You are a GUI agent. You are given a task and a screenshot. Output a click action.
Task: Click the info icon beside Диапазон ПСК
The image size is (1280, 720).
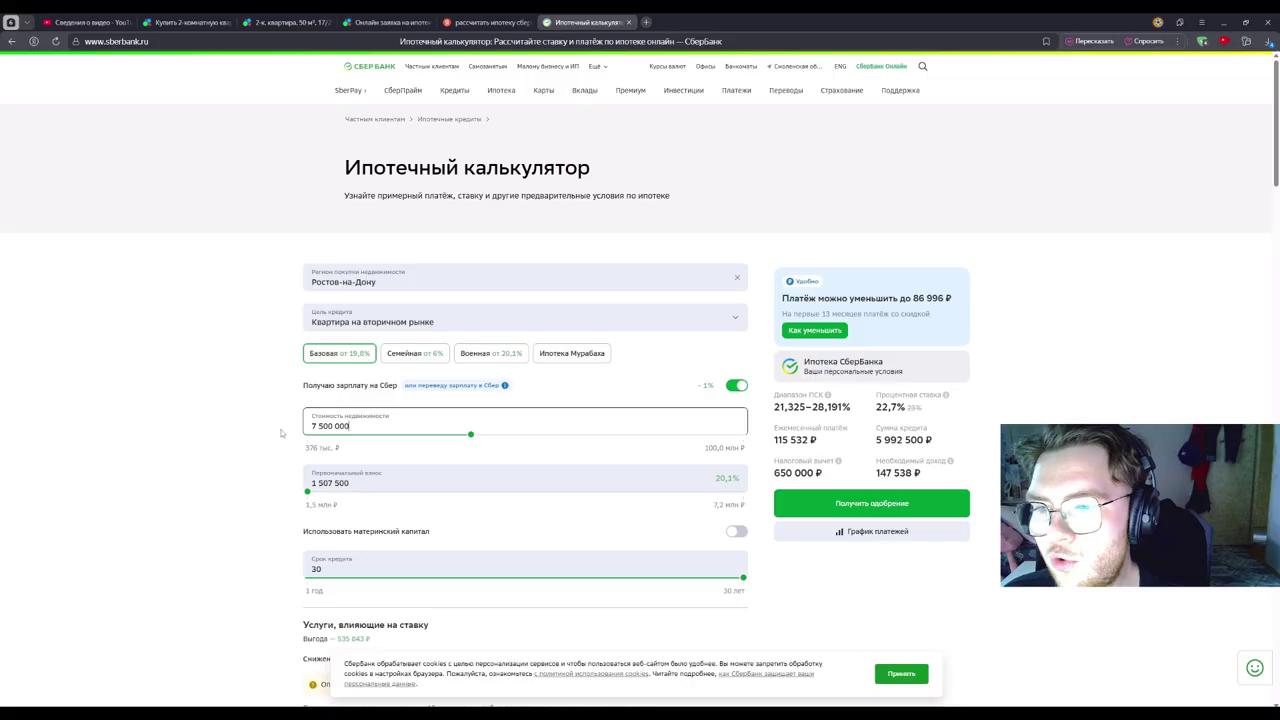[828, 395]
